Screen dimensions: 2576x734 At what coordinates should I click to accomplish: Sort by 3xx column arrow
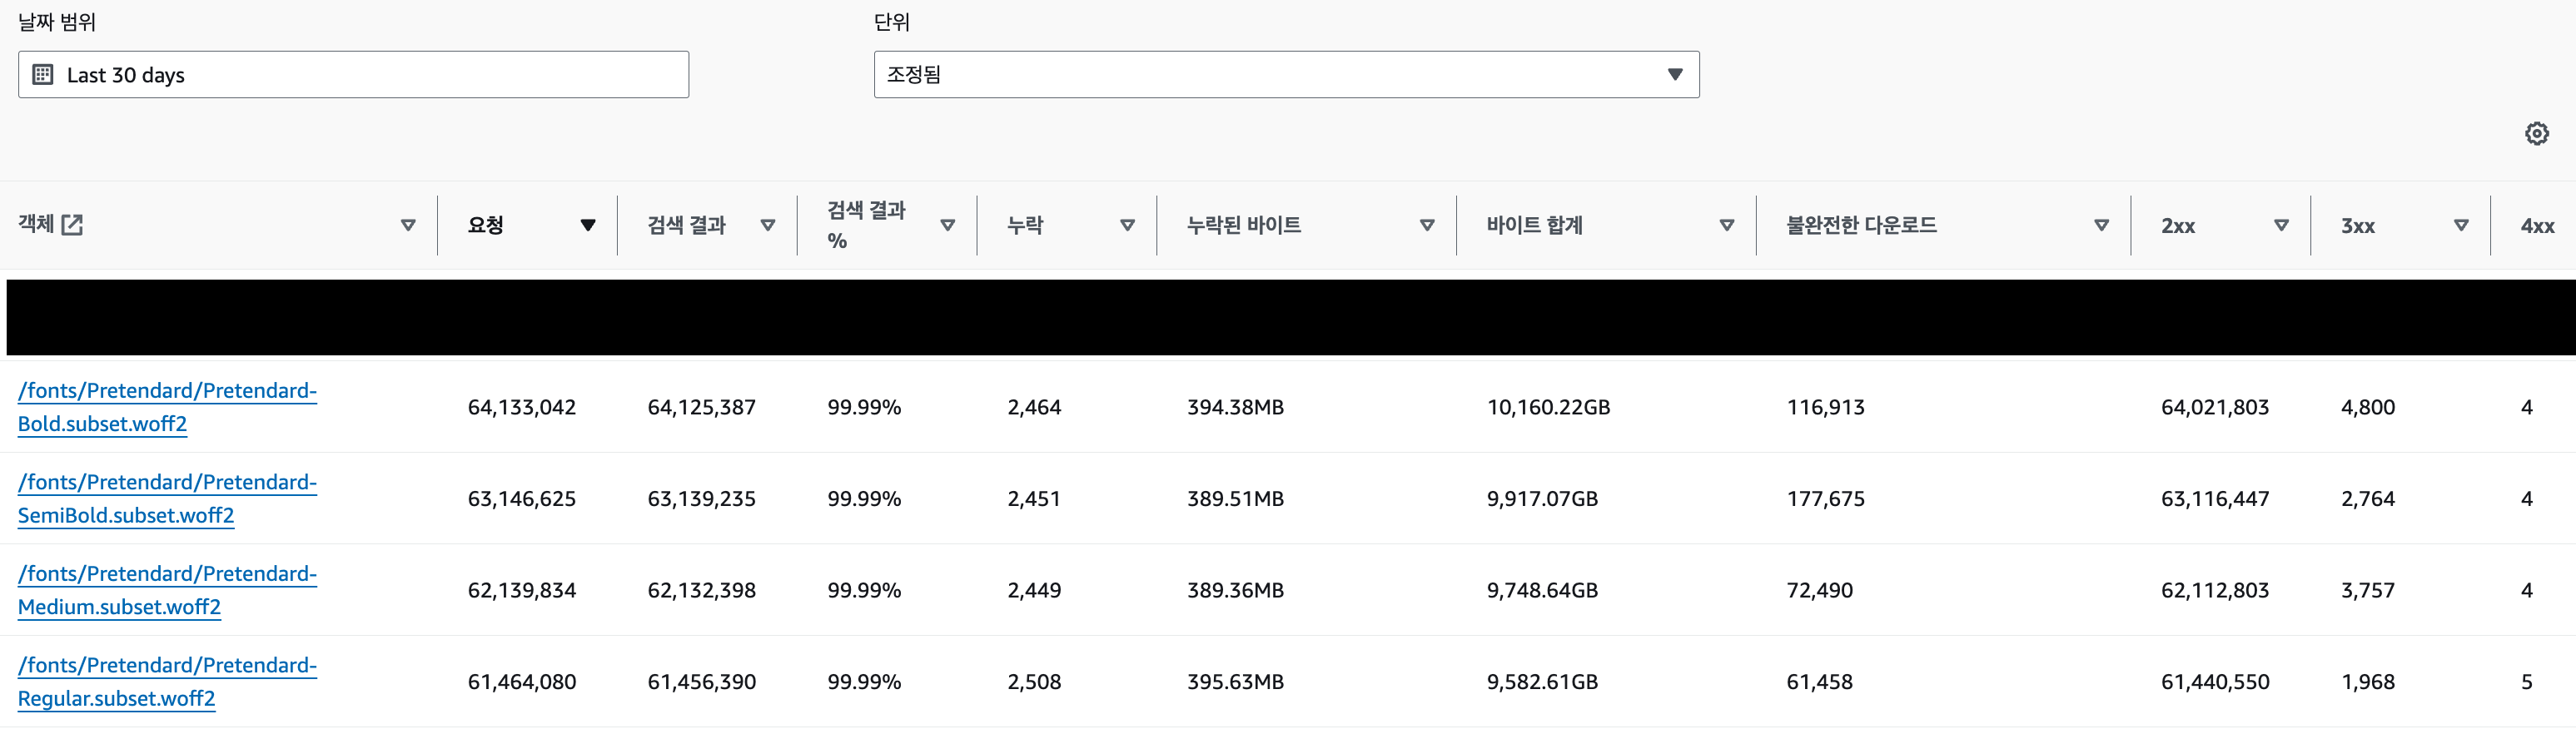(x=2462, y=225)
